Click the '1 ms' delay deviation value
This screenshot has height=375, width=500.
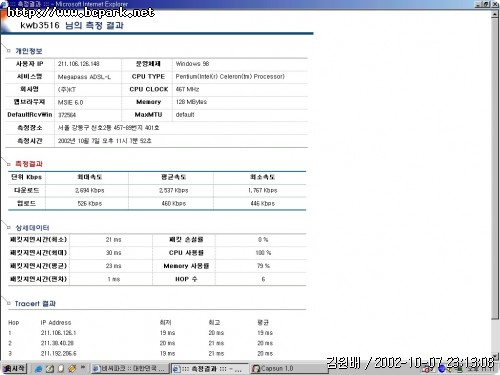(114, 279)
